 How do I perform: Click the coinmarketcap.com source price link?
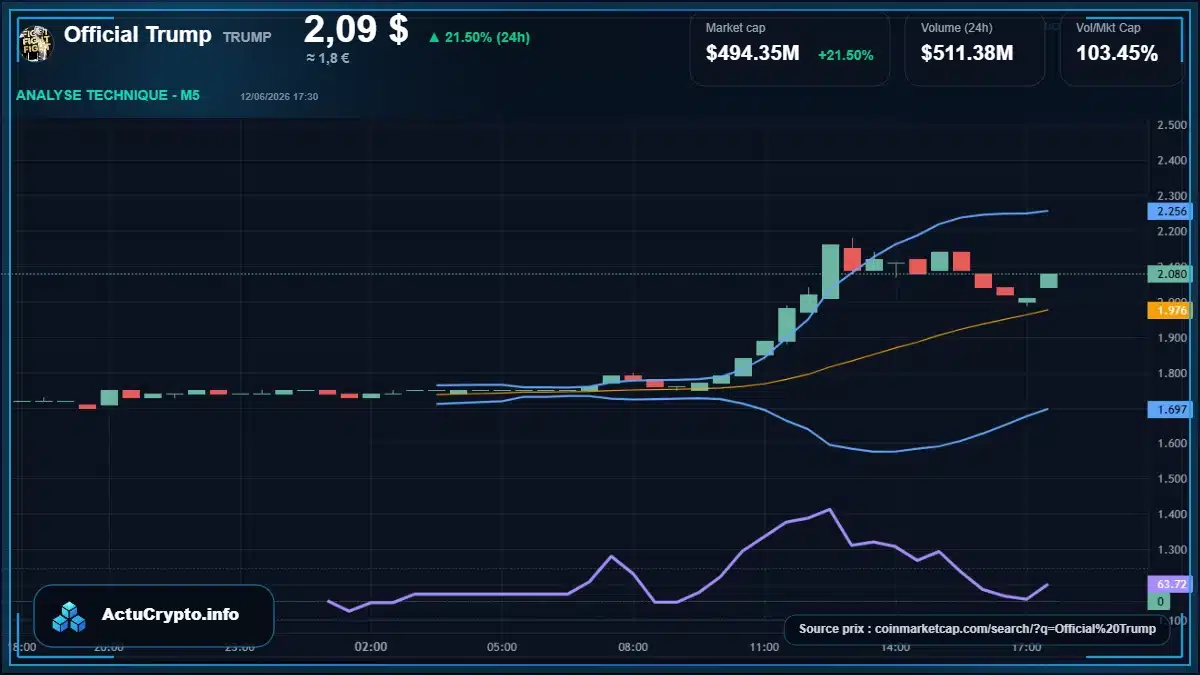coord(977,629)
